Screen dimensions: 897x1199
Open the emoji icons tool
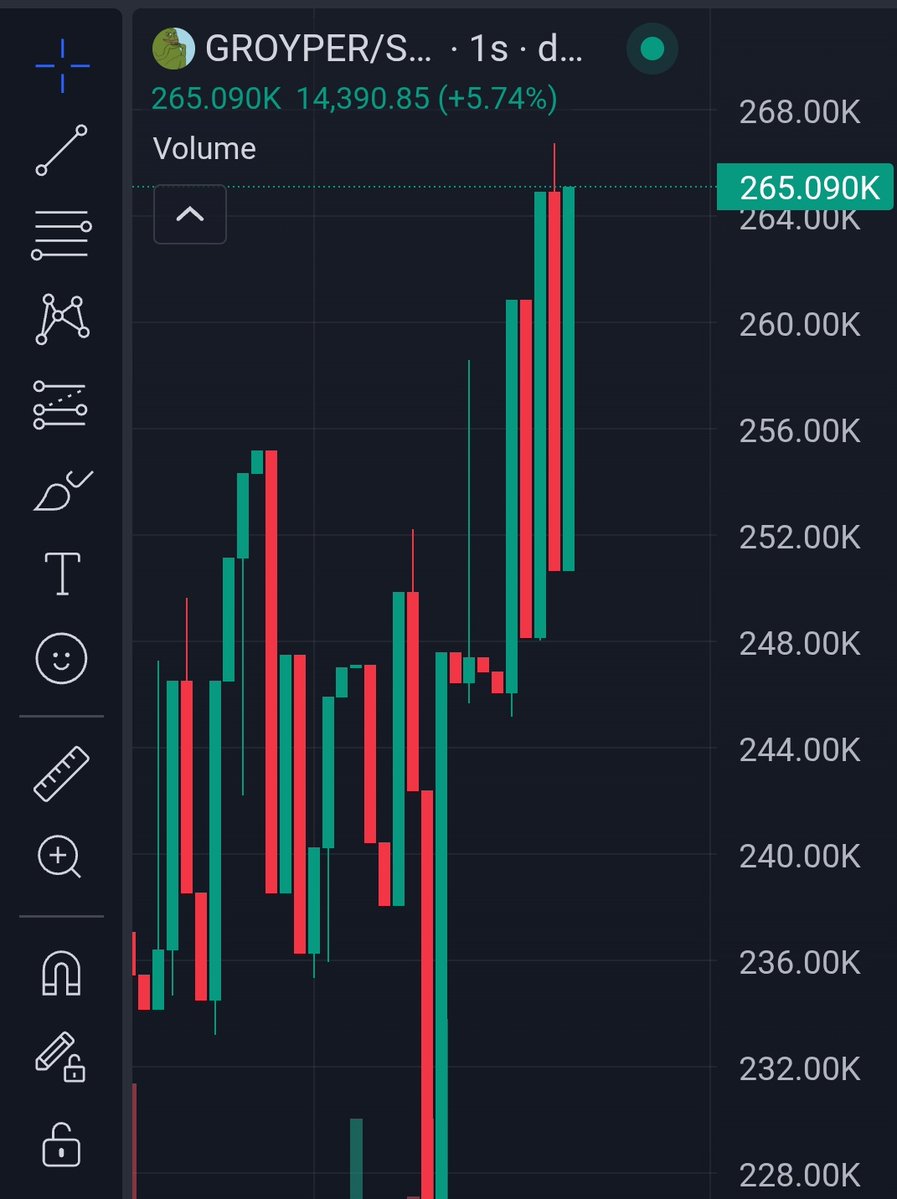coord(62,658)
